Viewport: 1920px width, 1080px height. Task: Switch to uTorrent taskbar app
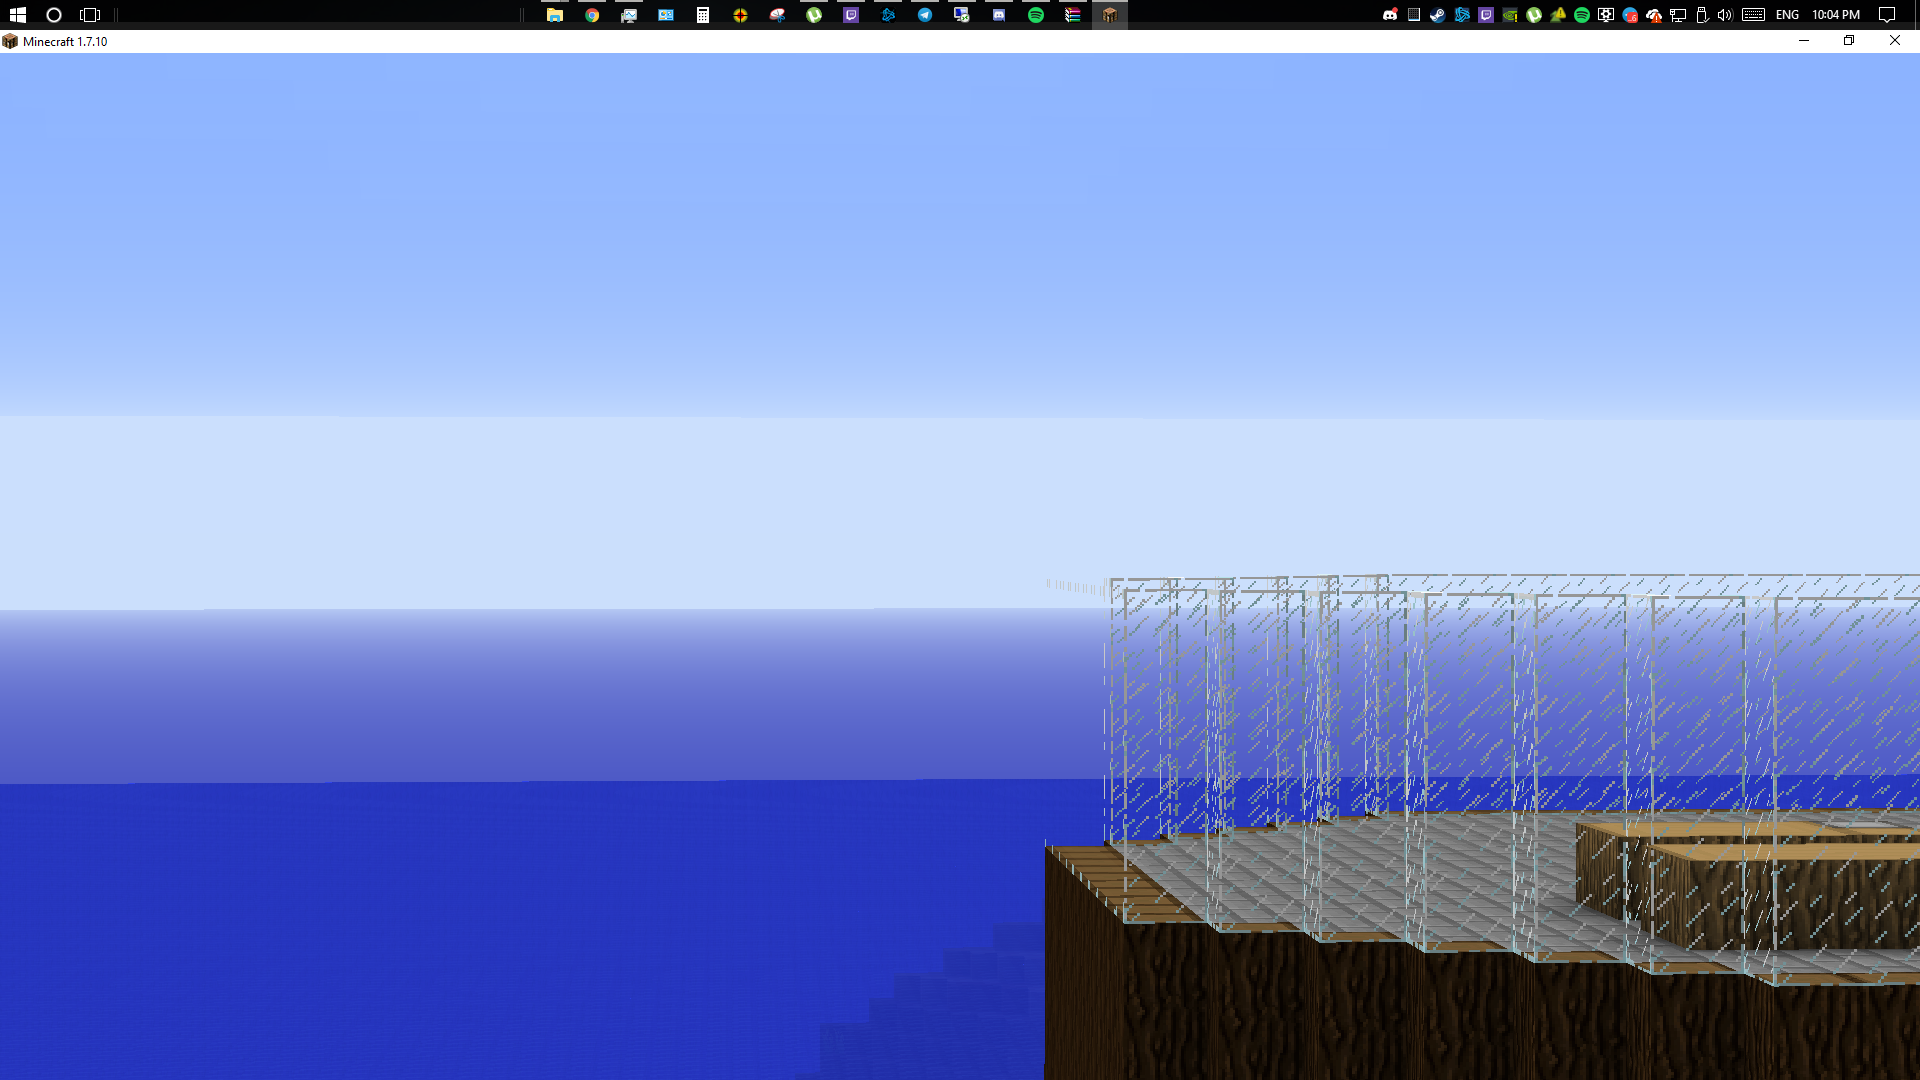point(814,15)
